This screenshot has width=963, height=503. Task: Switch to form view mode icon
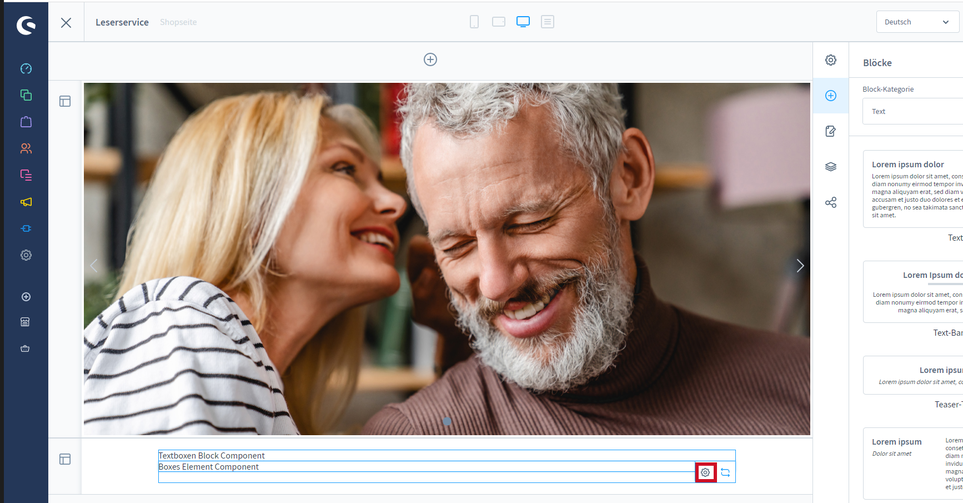coord(547,22)
